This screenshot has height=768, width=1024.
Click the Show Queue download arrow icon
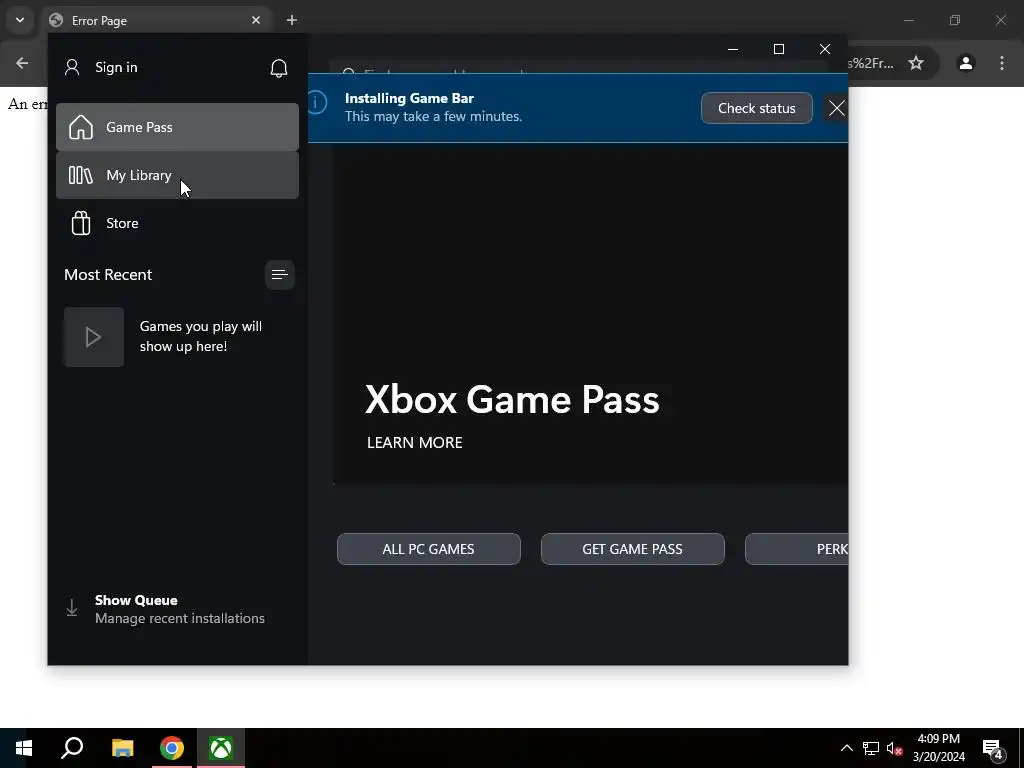tap(72, 608)
